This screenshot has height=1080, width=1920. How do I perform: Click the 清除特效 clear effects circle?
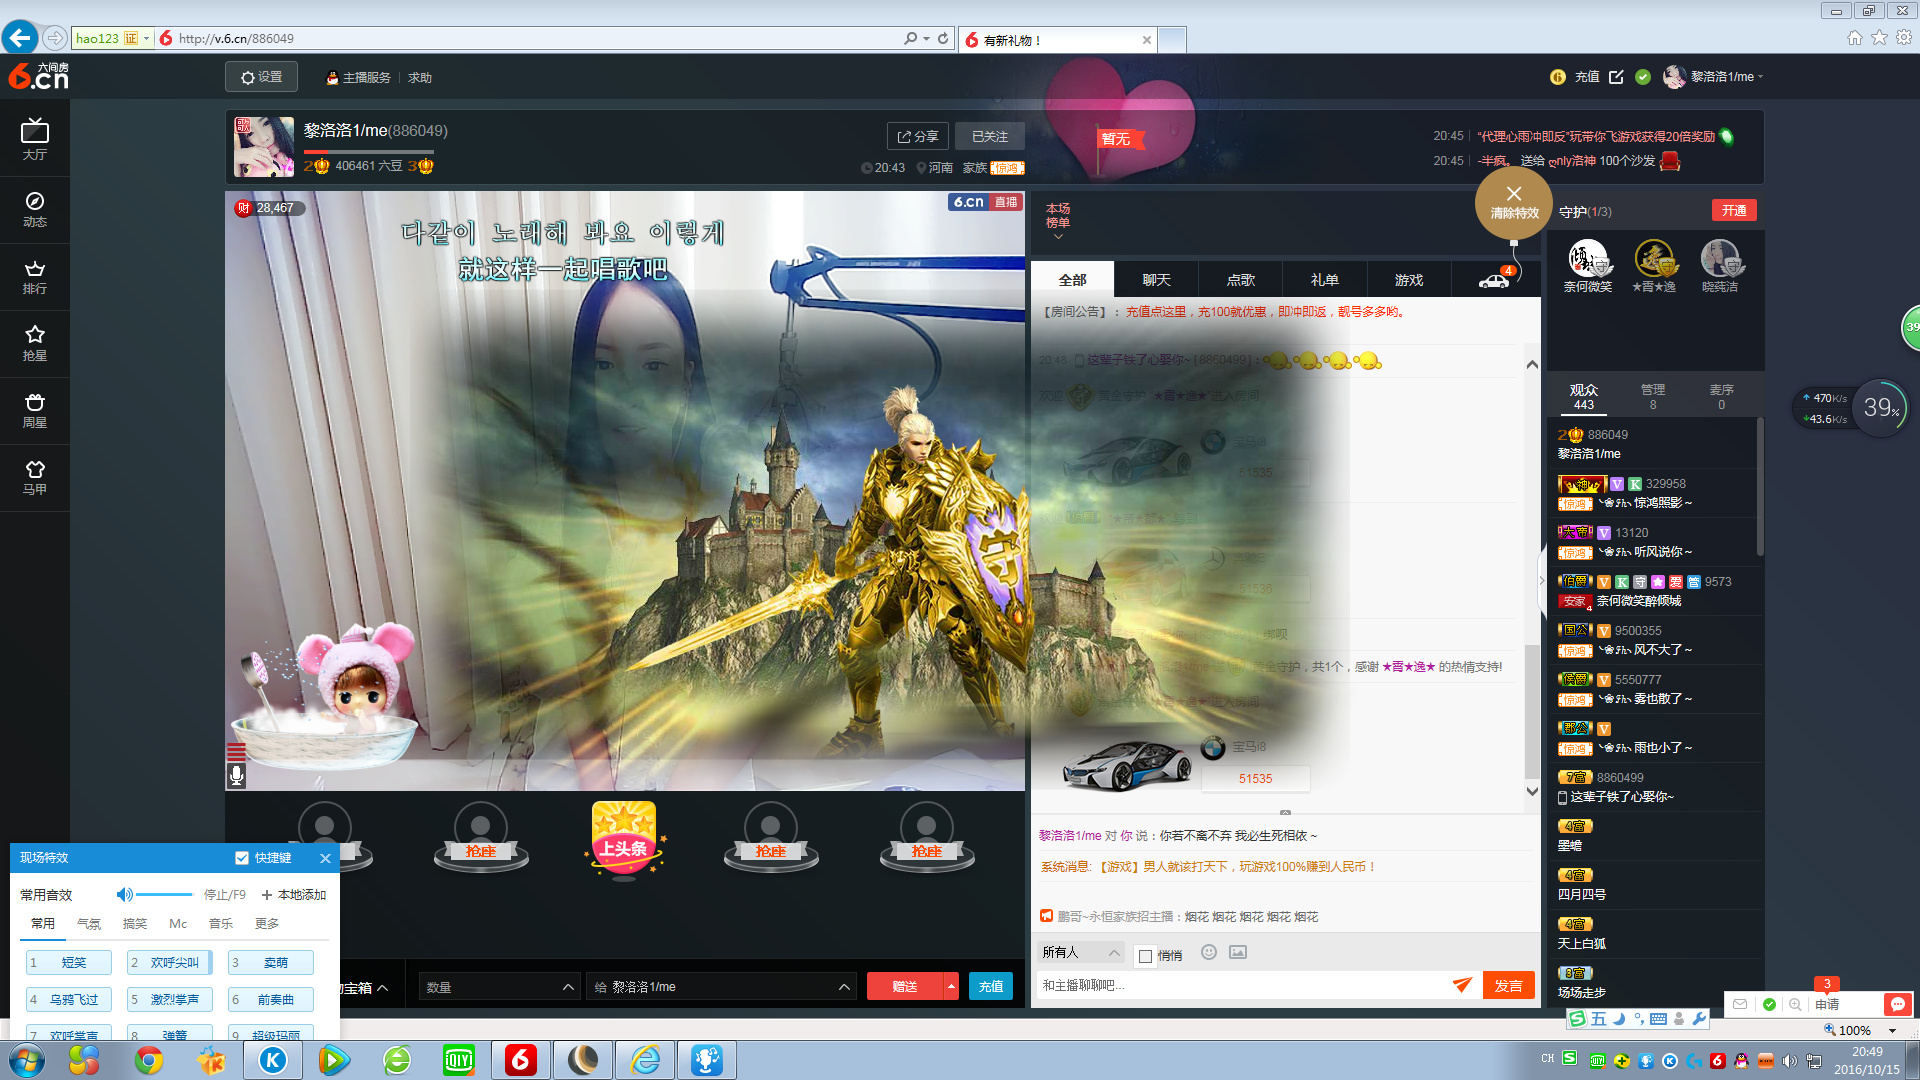(x=1514, y=202)
